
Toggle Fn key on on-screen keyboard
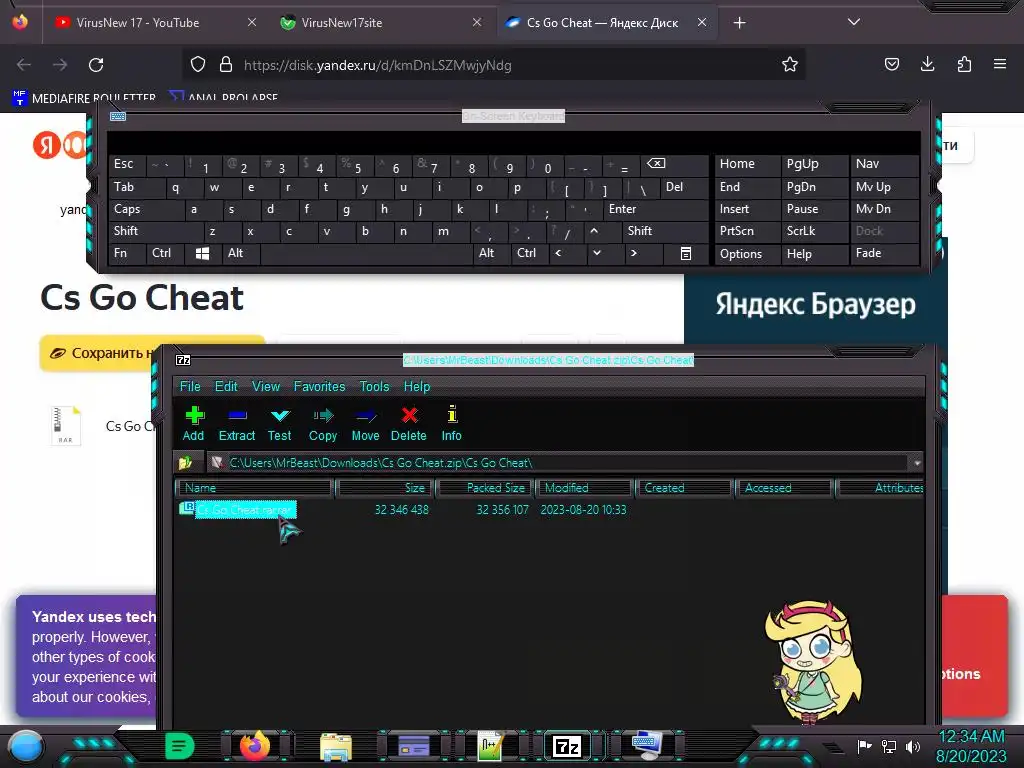[x=127, y=253]
